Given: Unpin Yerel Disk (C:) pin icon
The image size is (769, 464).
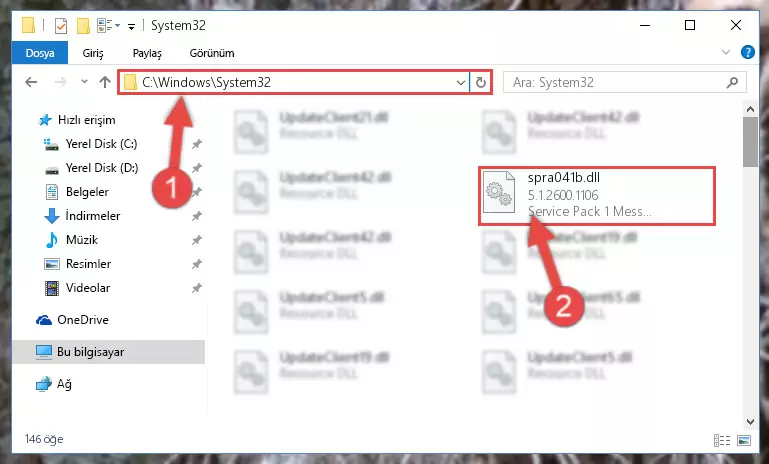Looking at the screenshot, I should point(197,144).
